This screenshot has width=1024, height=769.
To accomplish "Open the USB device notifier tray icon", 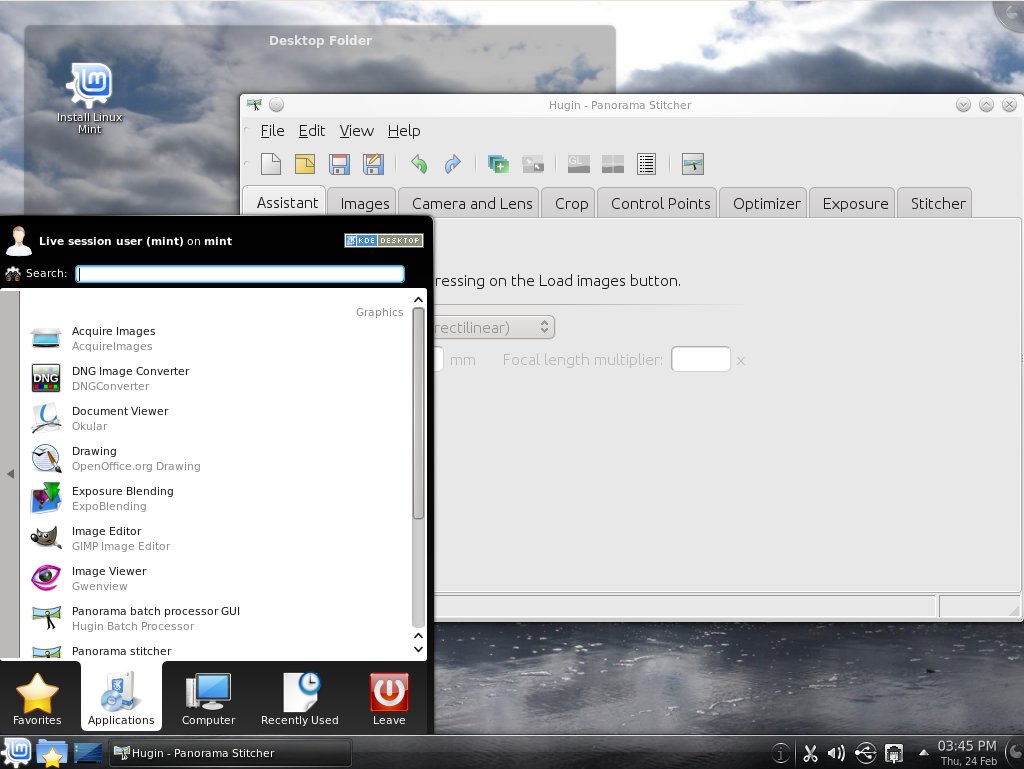I will [865, 753].
